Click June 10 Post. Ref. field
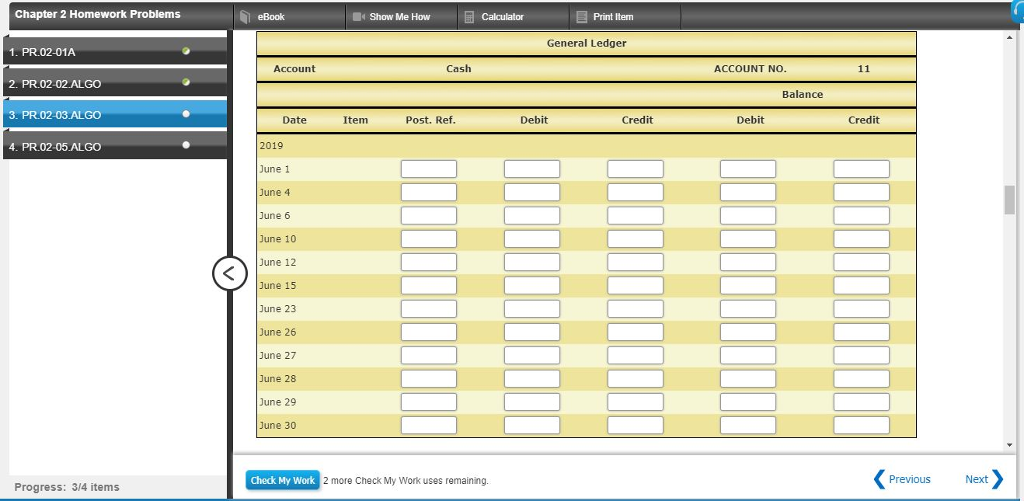The width and height of the screenshot is (1024, 501). [x=429, y=239]
